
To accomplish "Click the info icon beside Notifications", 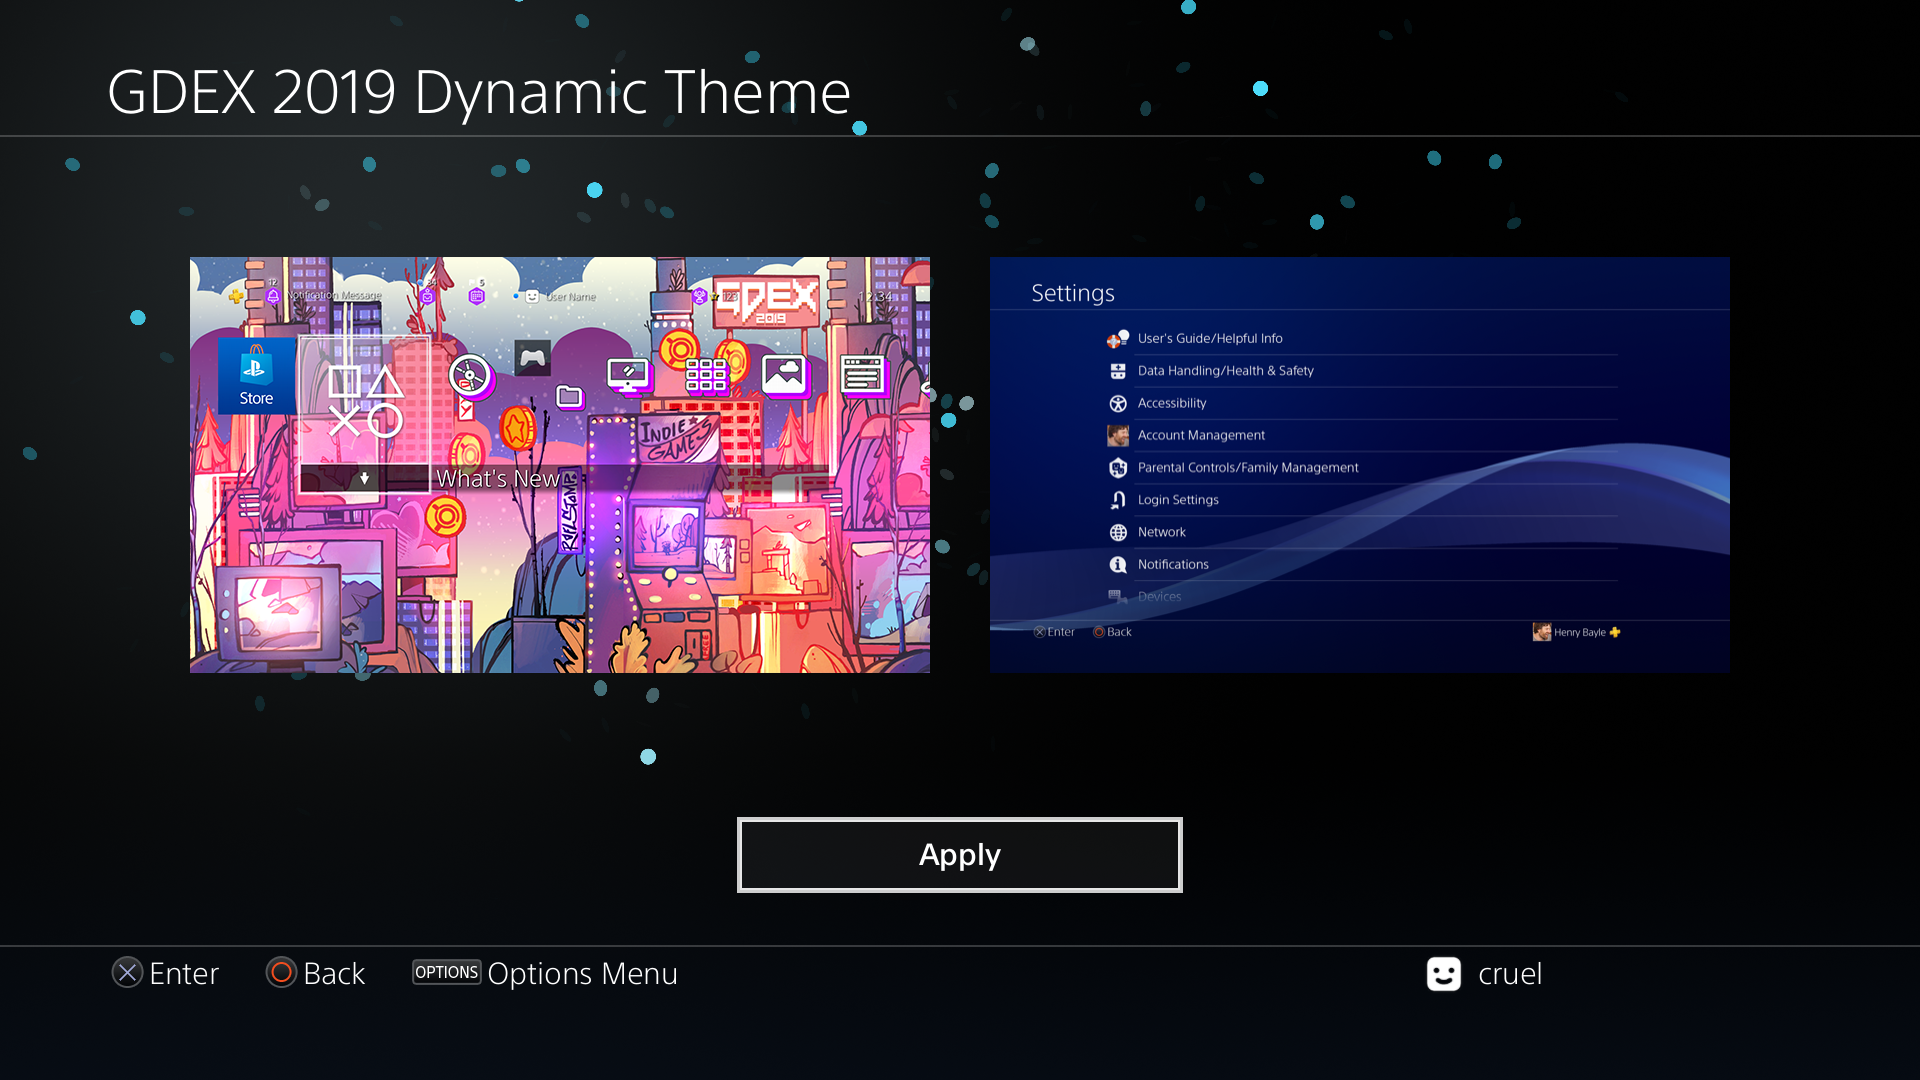I will coord(1118,565).
